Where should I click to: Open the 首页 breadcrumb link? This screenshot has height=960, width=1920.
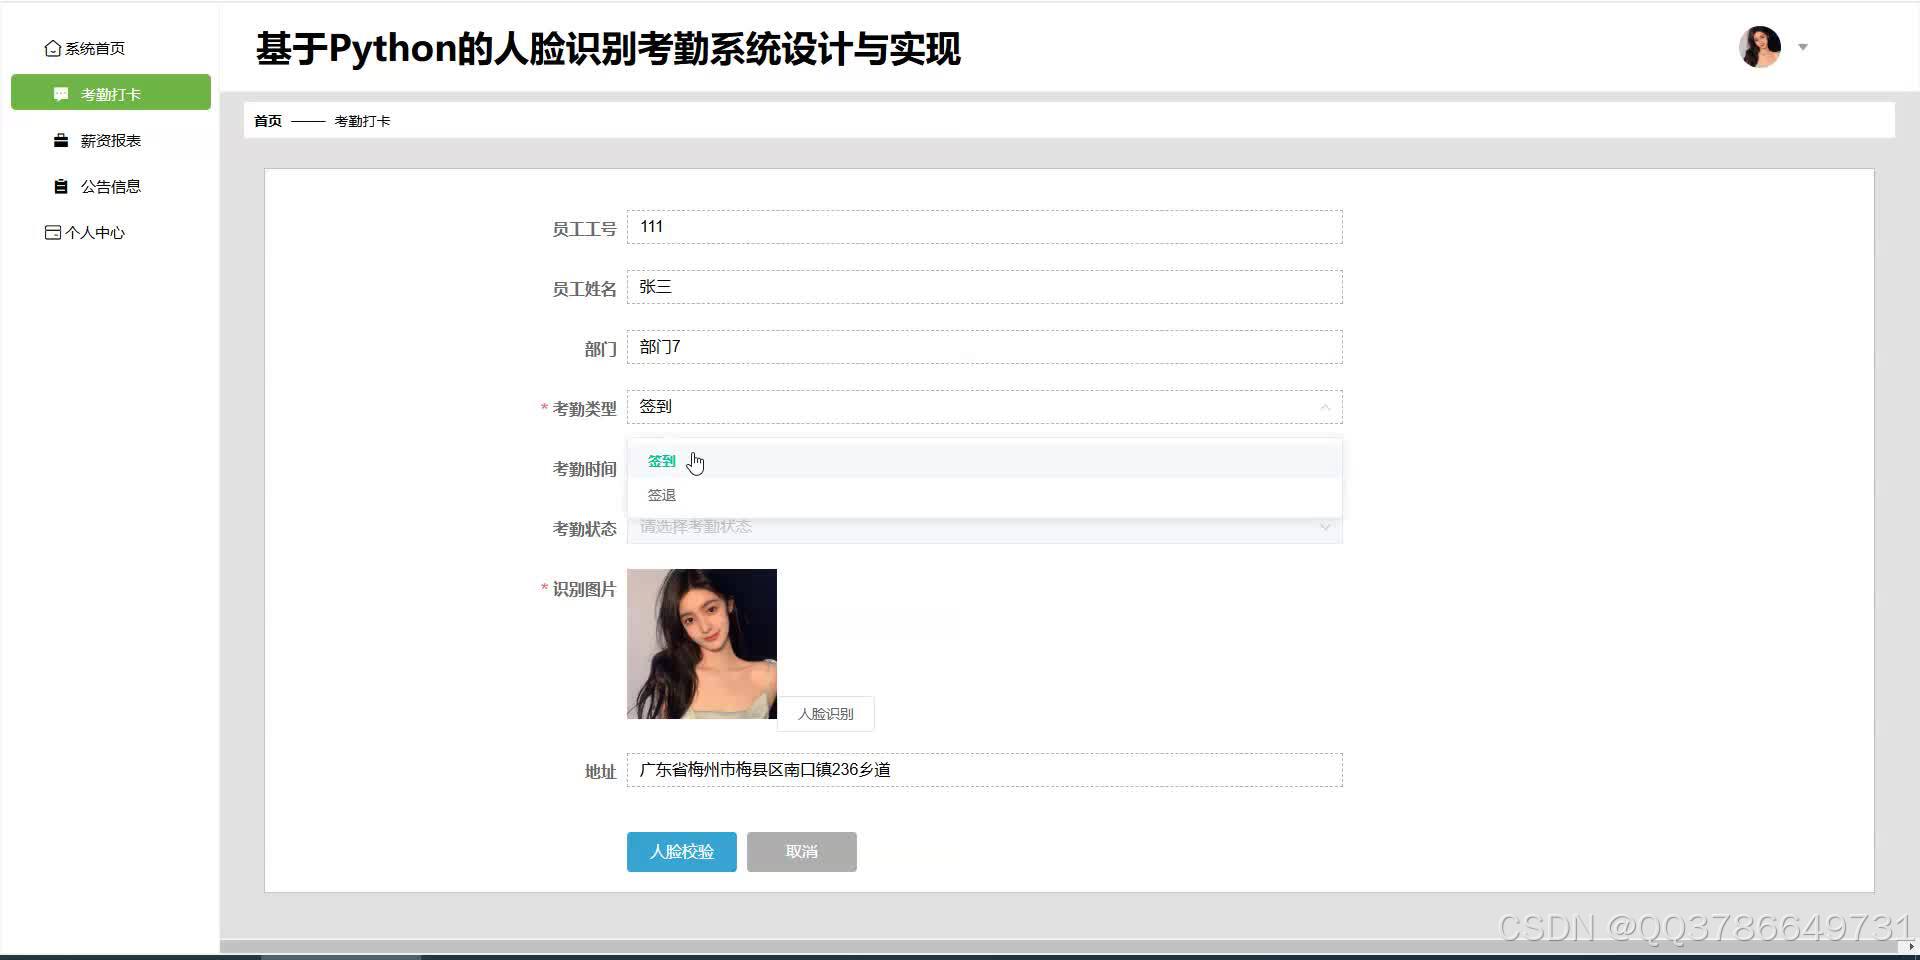click(267, 120)
